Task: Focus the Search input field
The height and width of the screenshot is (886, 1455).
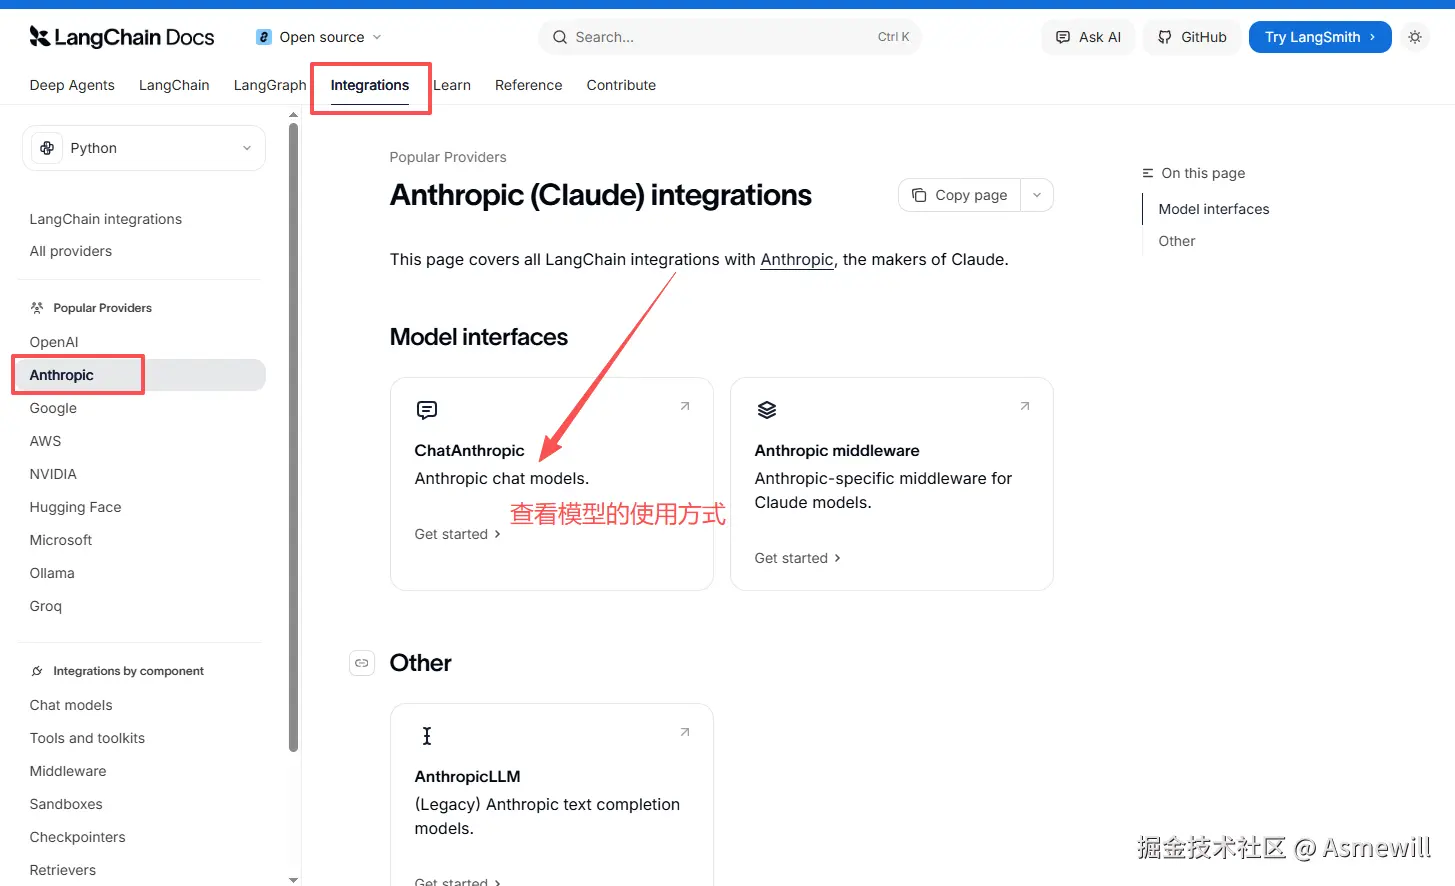Action: (730, 37)
